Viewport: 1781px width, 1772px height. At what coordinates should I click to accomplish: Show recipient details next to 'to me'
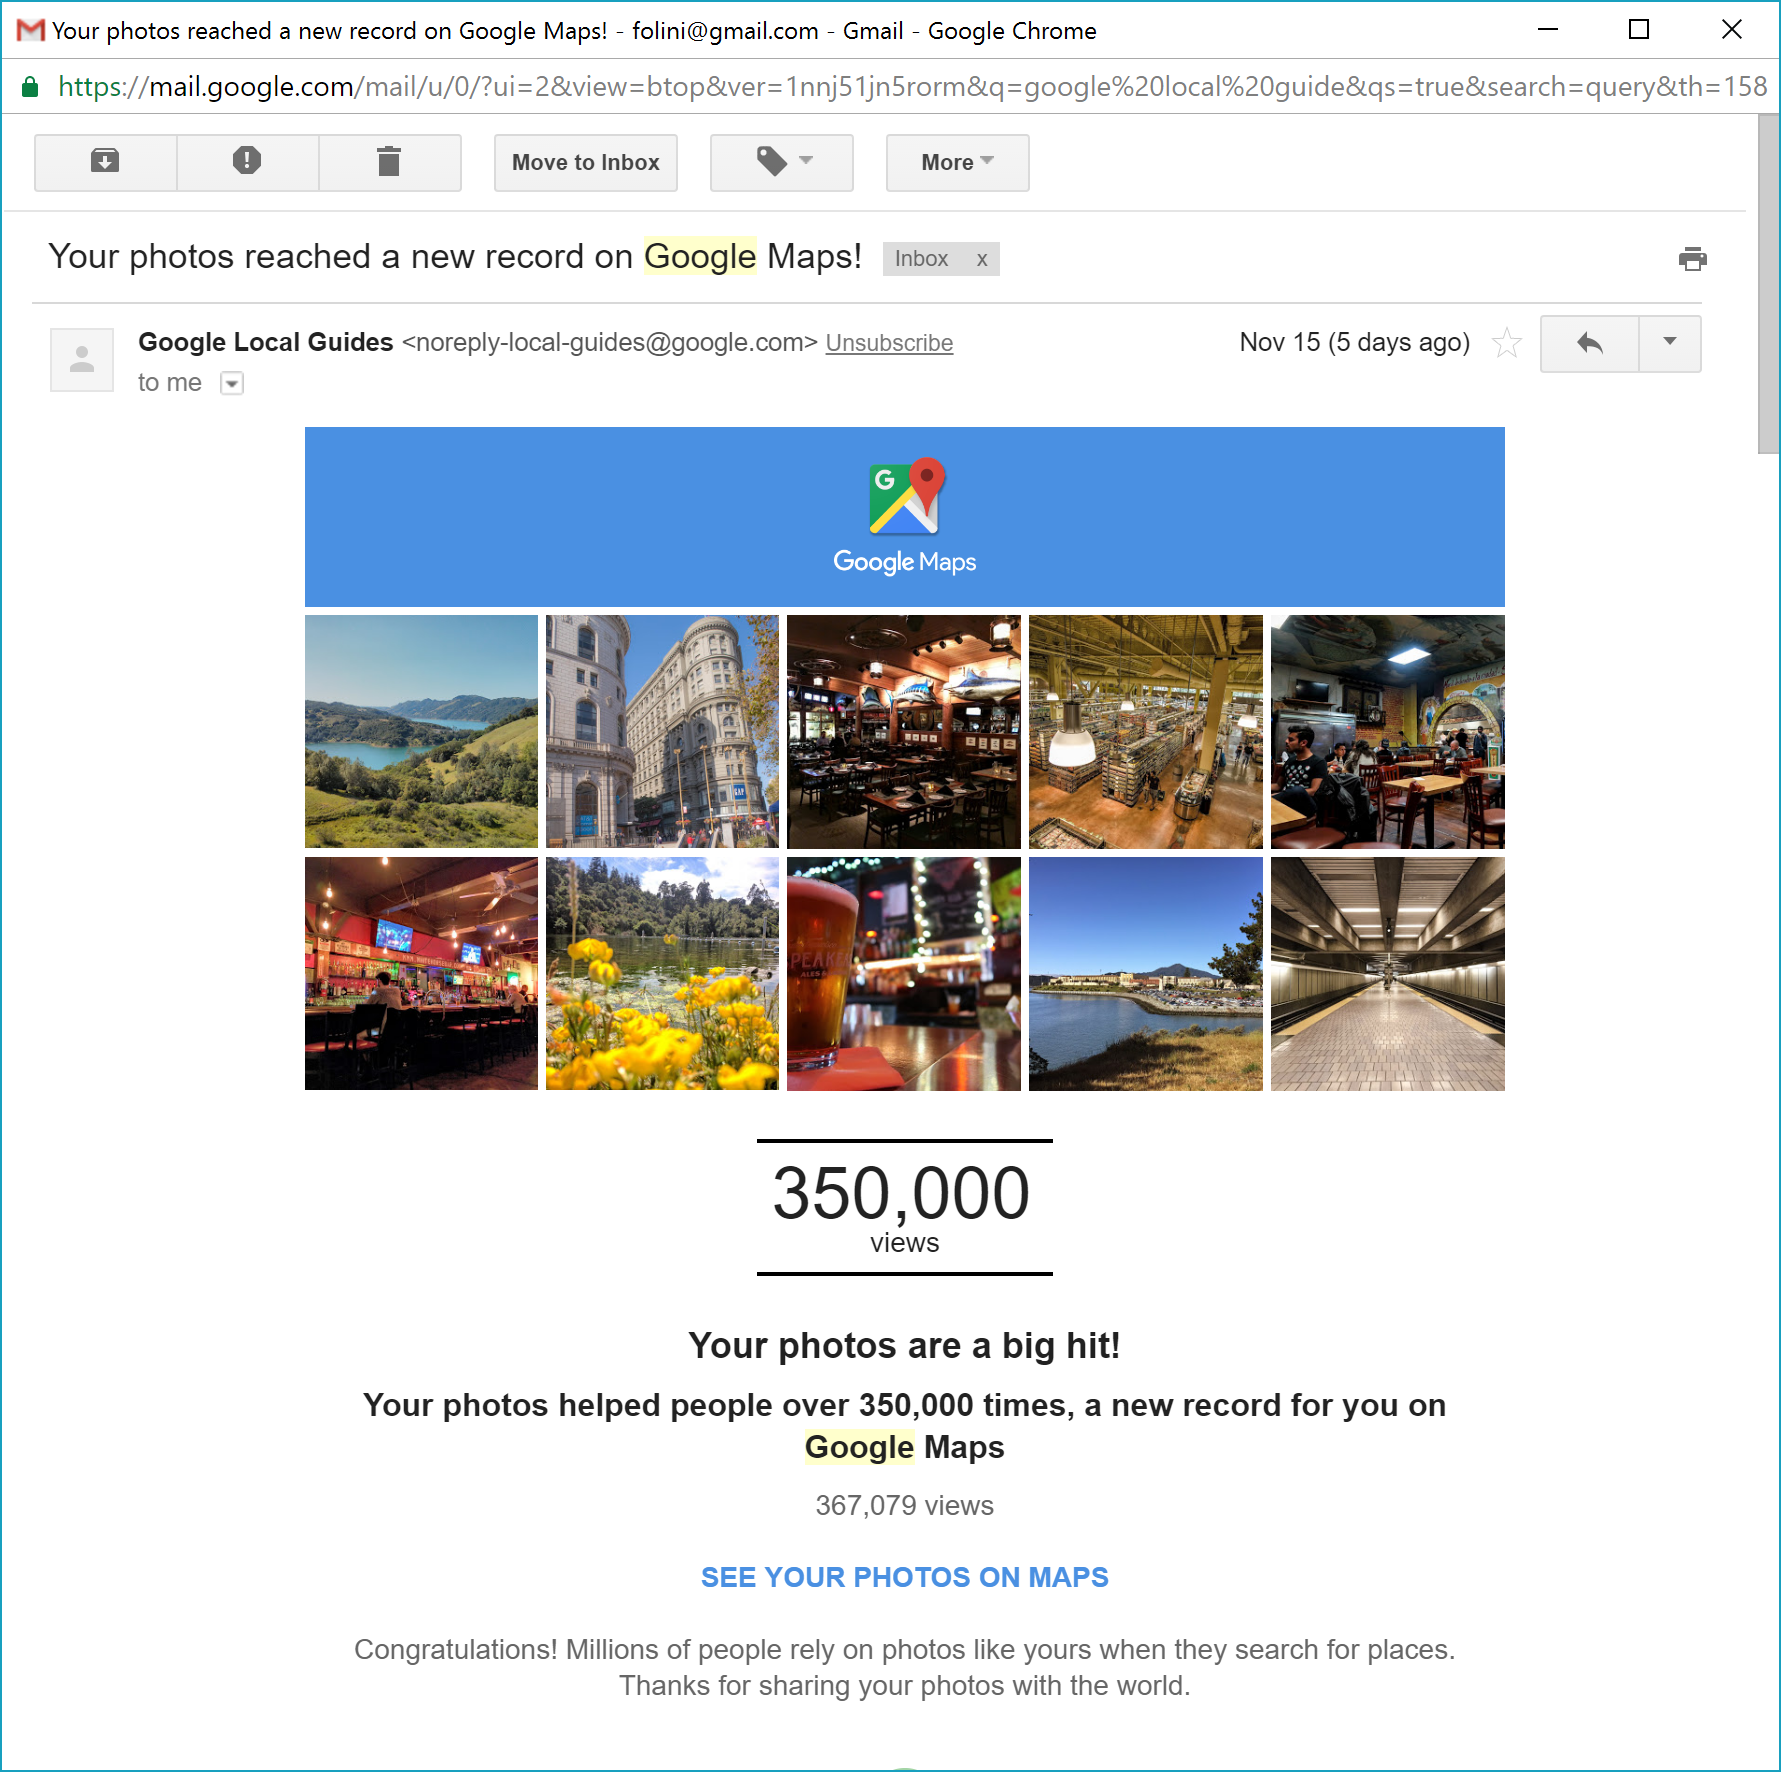point(231,383)
